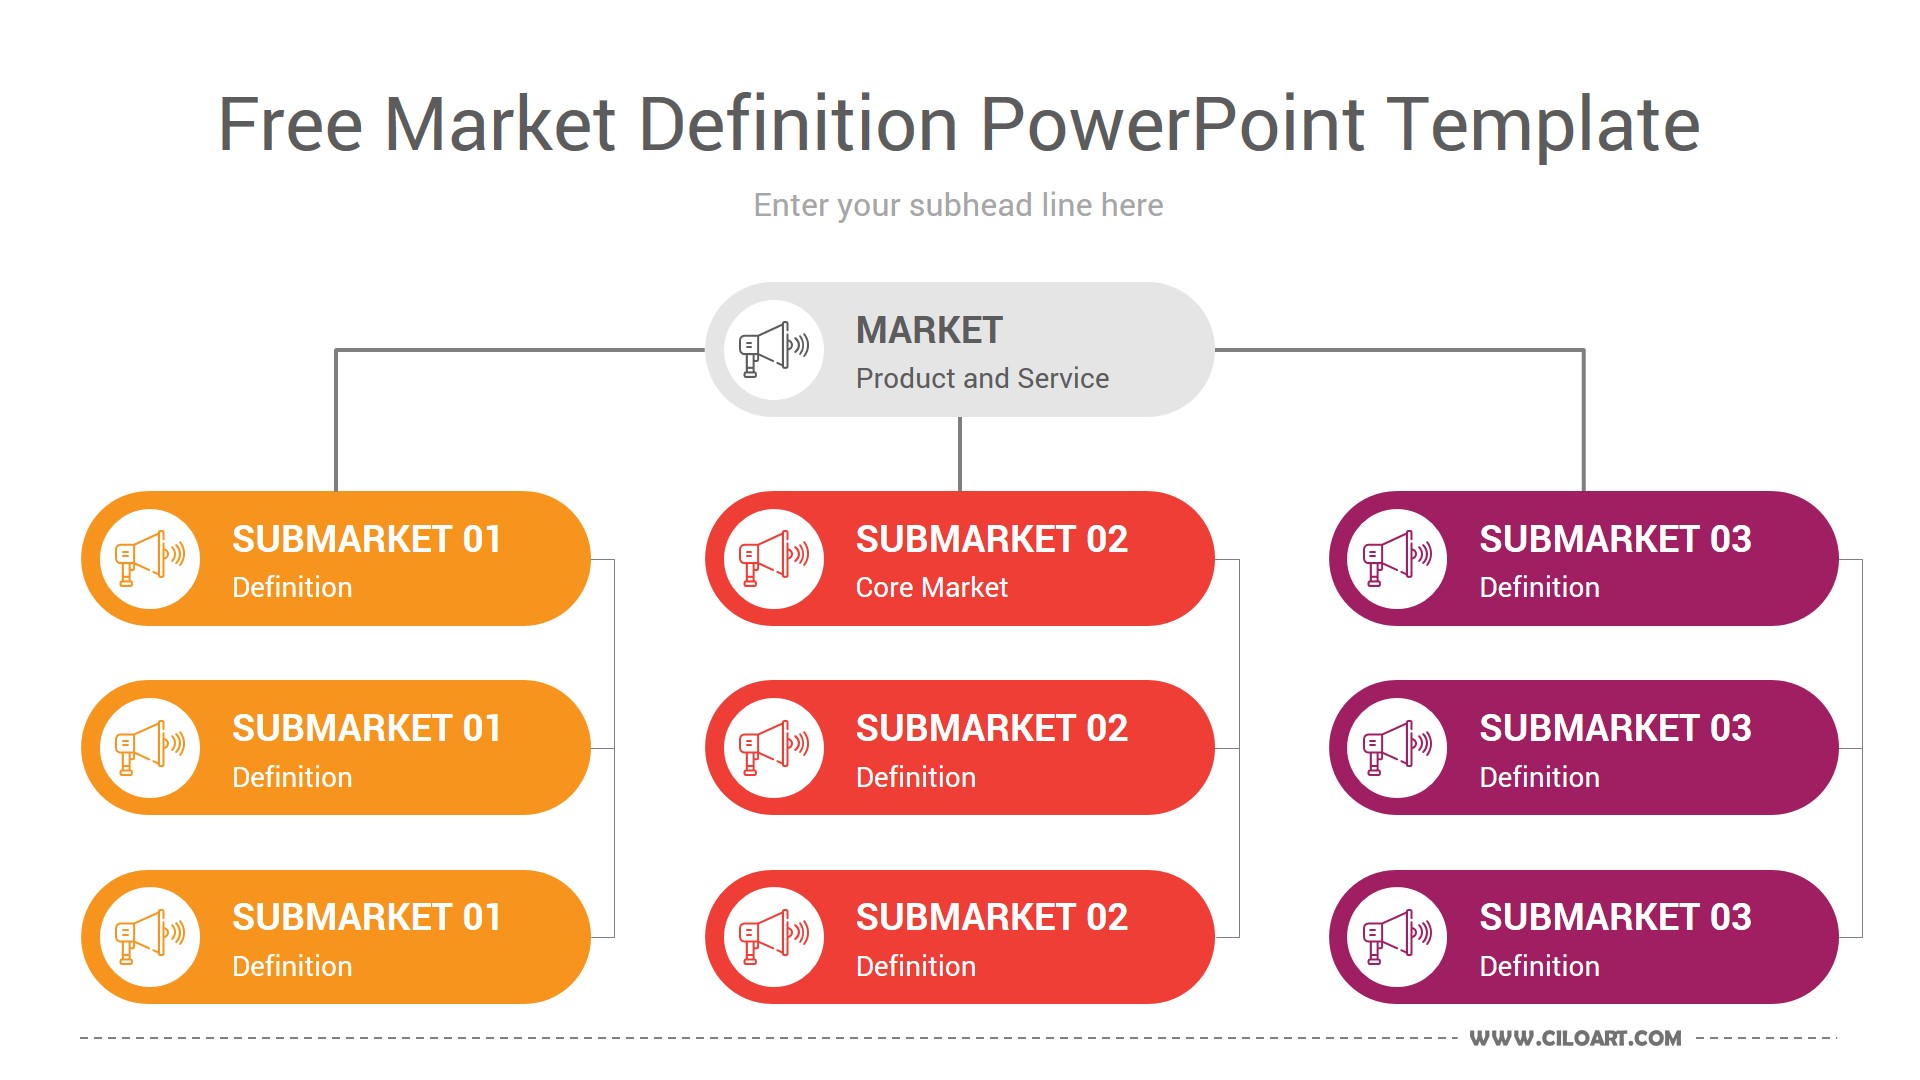Select Definition text in bottom orange box

292,966
